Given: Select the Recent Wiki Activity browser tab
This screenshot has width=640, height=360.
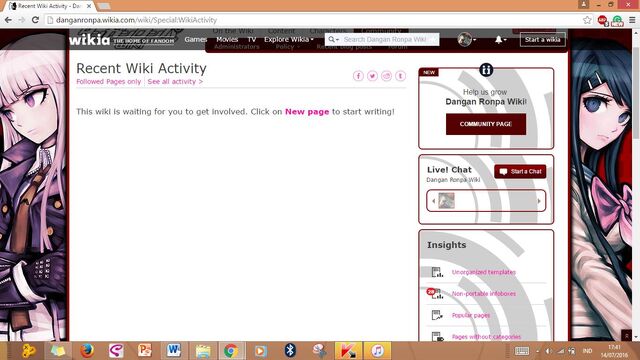Looking at the screenshot, I should click(x=49, y=6).
